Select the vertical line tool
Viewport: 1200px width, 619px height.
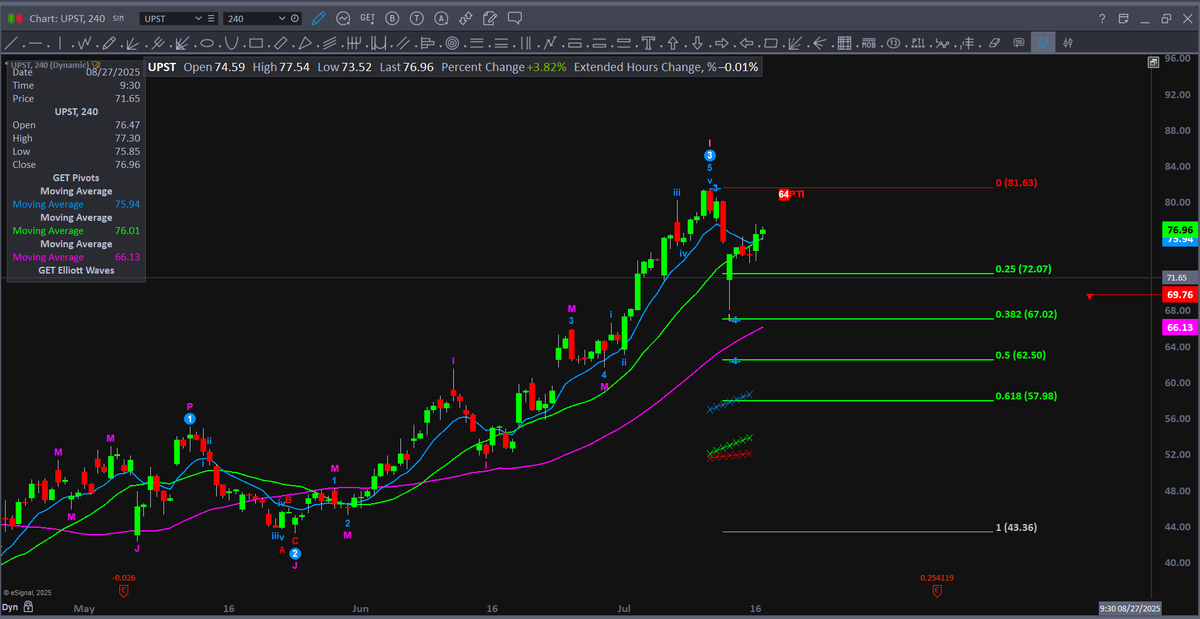pyautogui.click(x=60, y=43)
